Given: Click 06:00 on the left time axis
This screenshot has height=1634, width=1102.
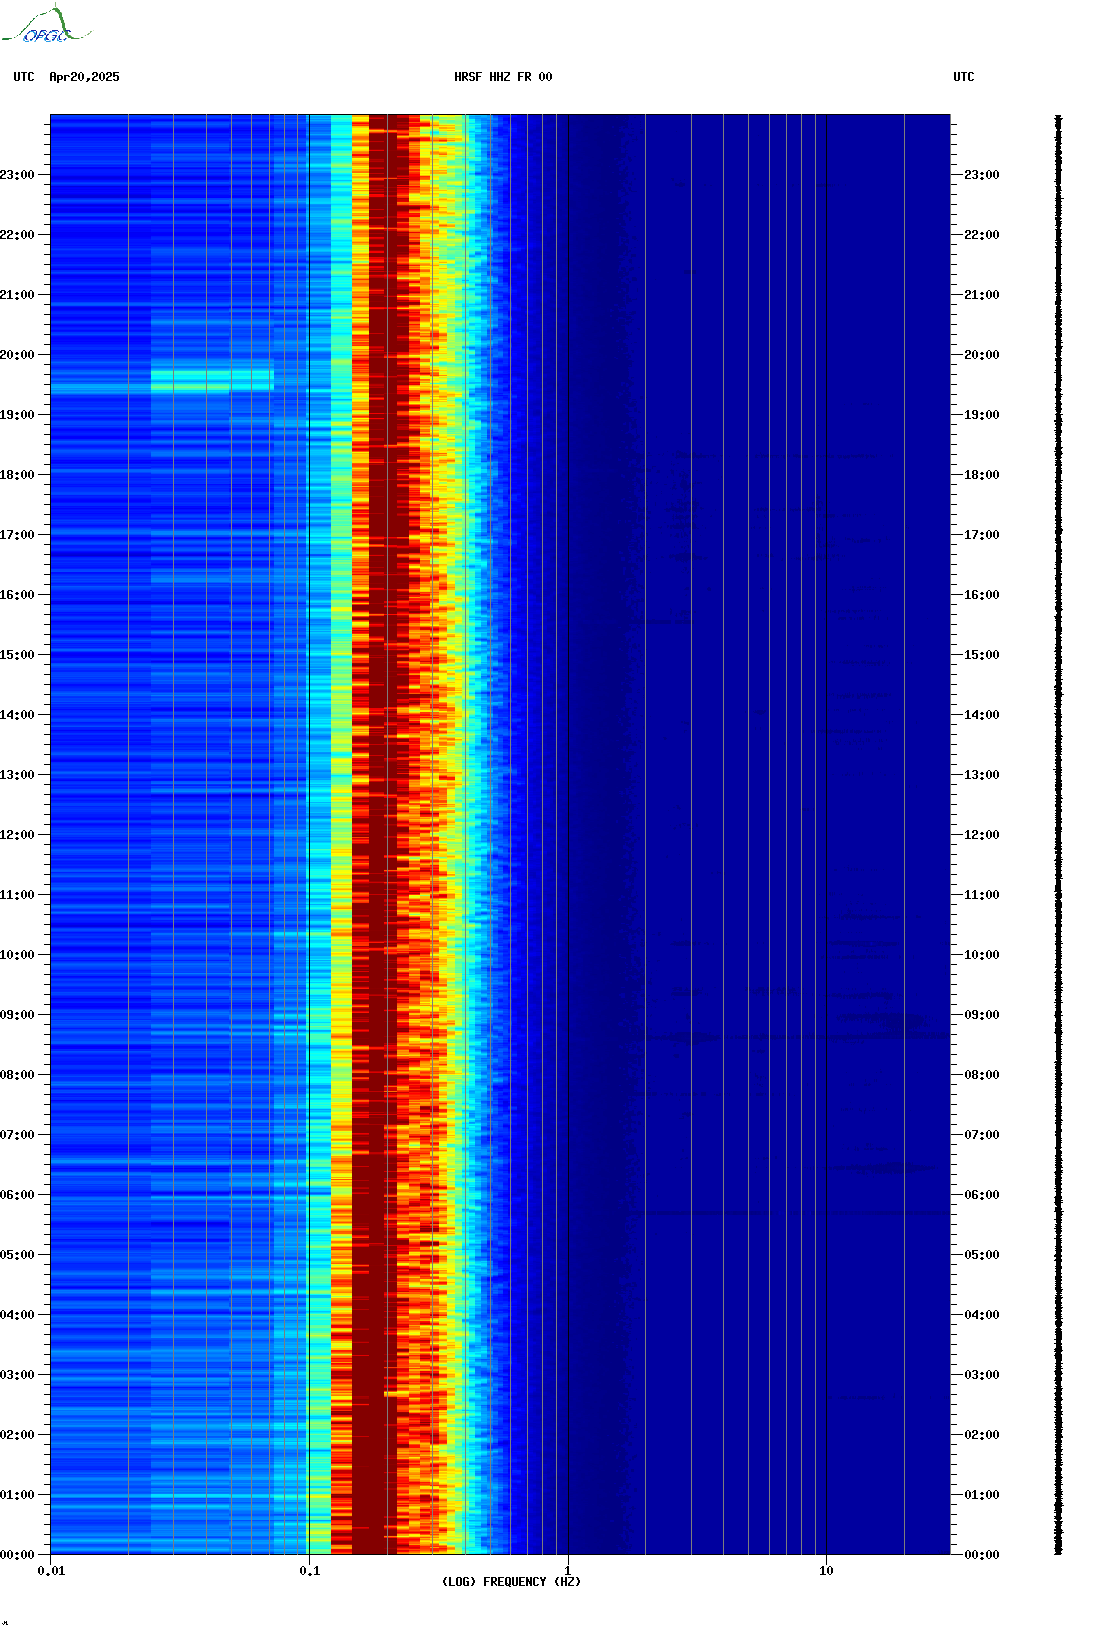Looking at the screenshot, I should point(17,1195).
